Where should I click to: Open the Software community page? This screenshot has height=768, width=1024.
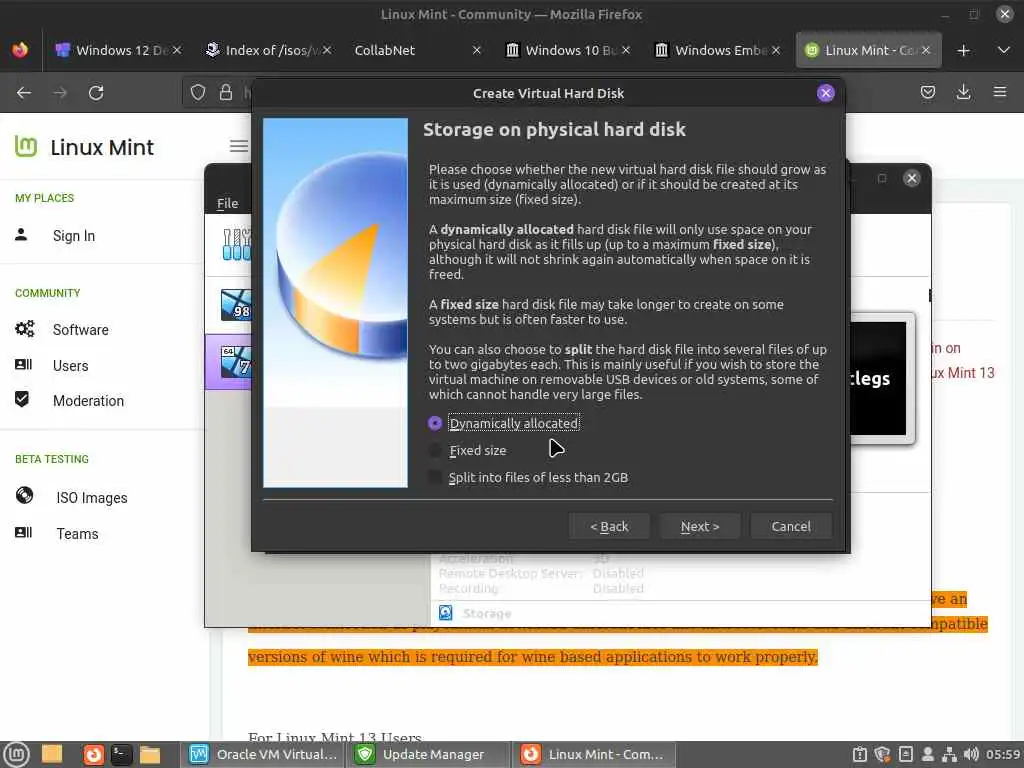(80, 330)
